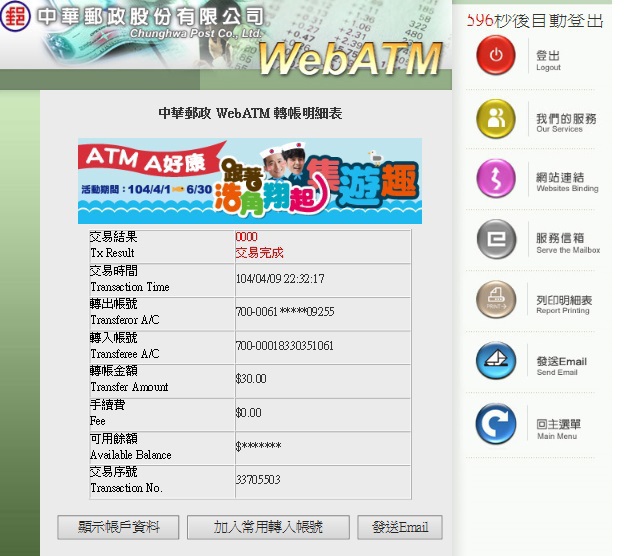Click the Fee row label

tap(107, 413)
